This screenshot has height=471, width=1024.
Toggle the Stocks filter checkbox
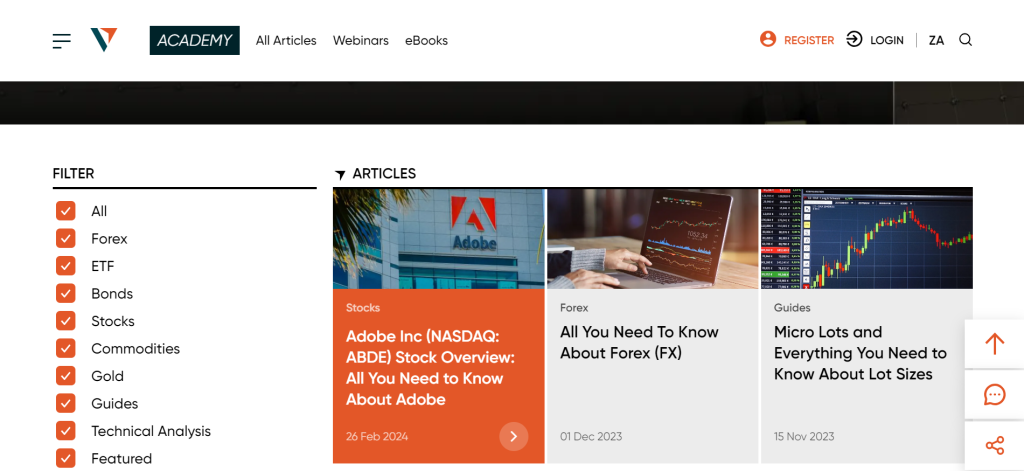click(66, 321)
